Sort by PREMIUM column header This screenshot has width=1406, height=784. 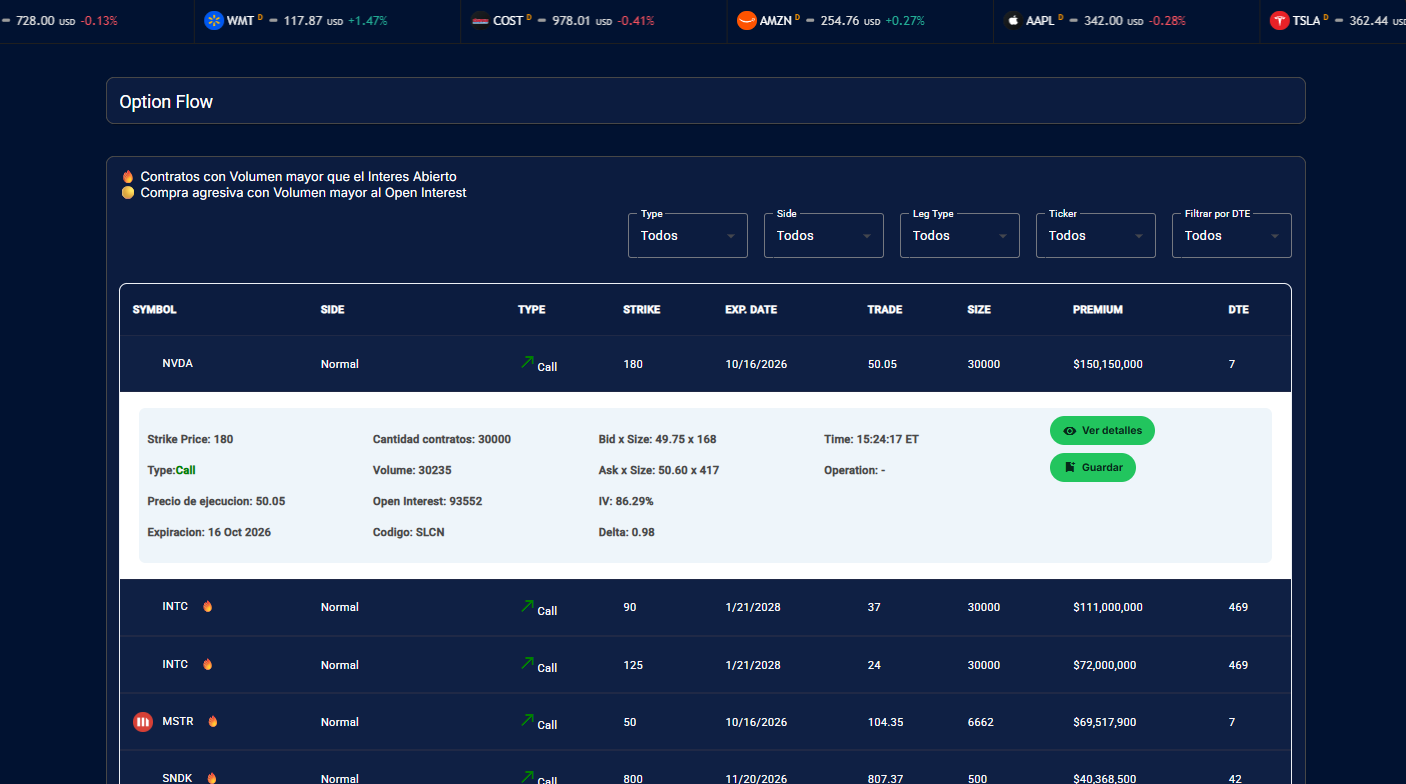point(1098,310)
